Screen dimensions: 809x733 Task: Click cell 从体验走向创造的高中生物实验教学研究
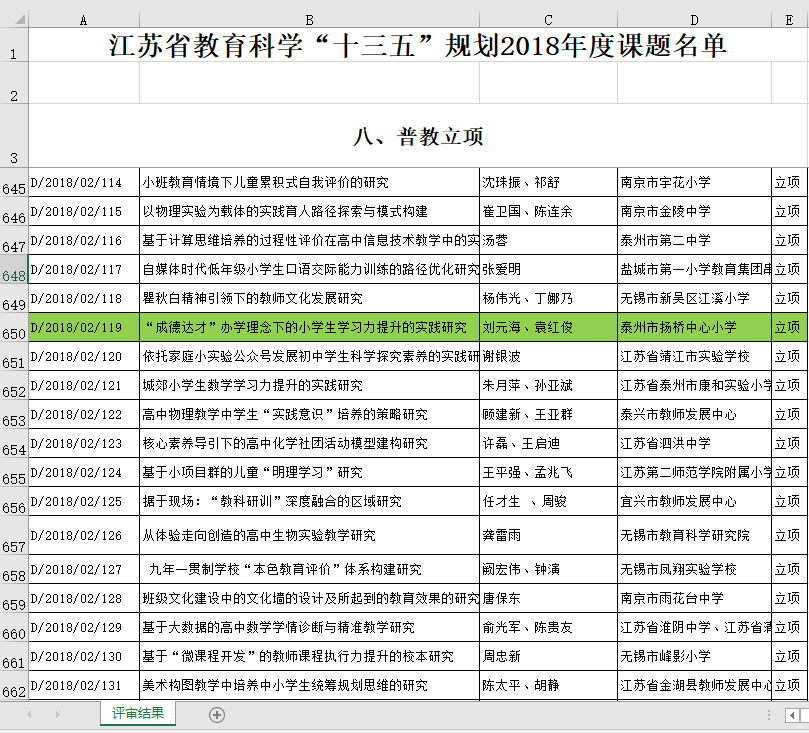pos(309,536)
